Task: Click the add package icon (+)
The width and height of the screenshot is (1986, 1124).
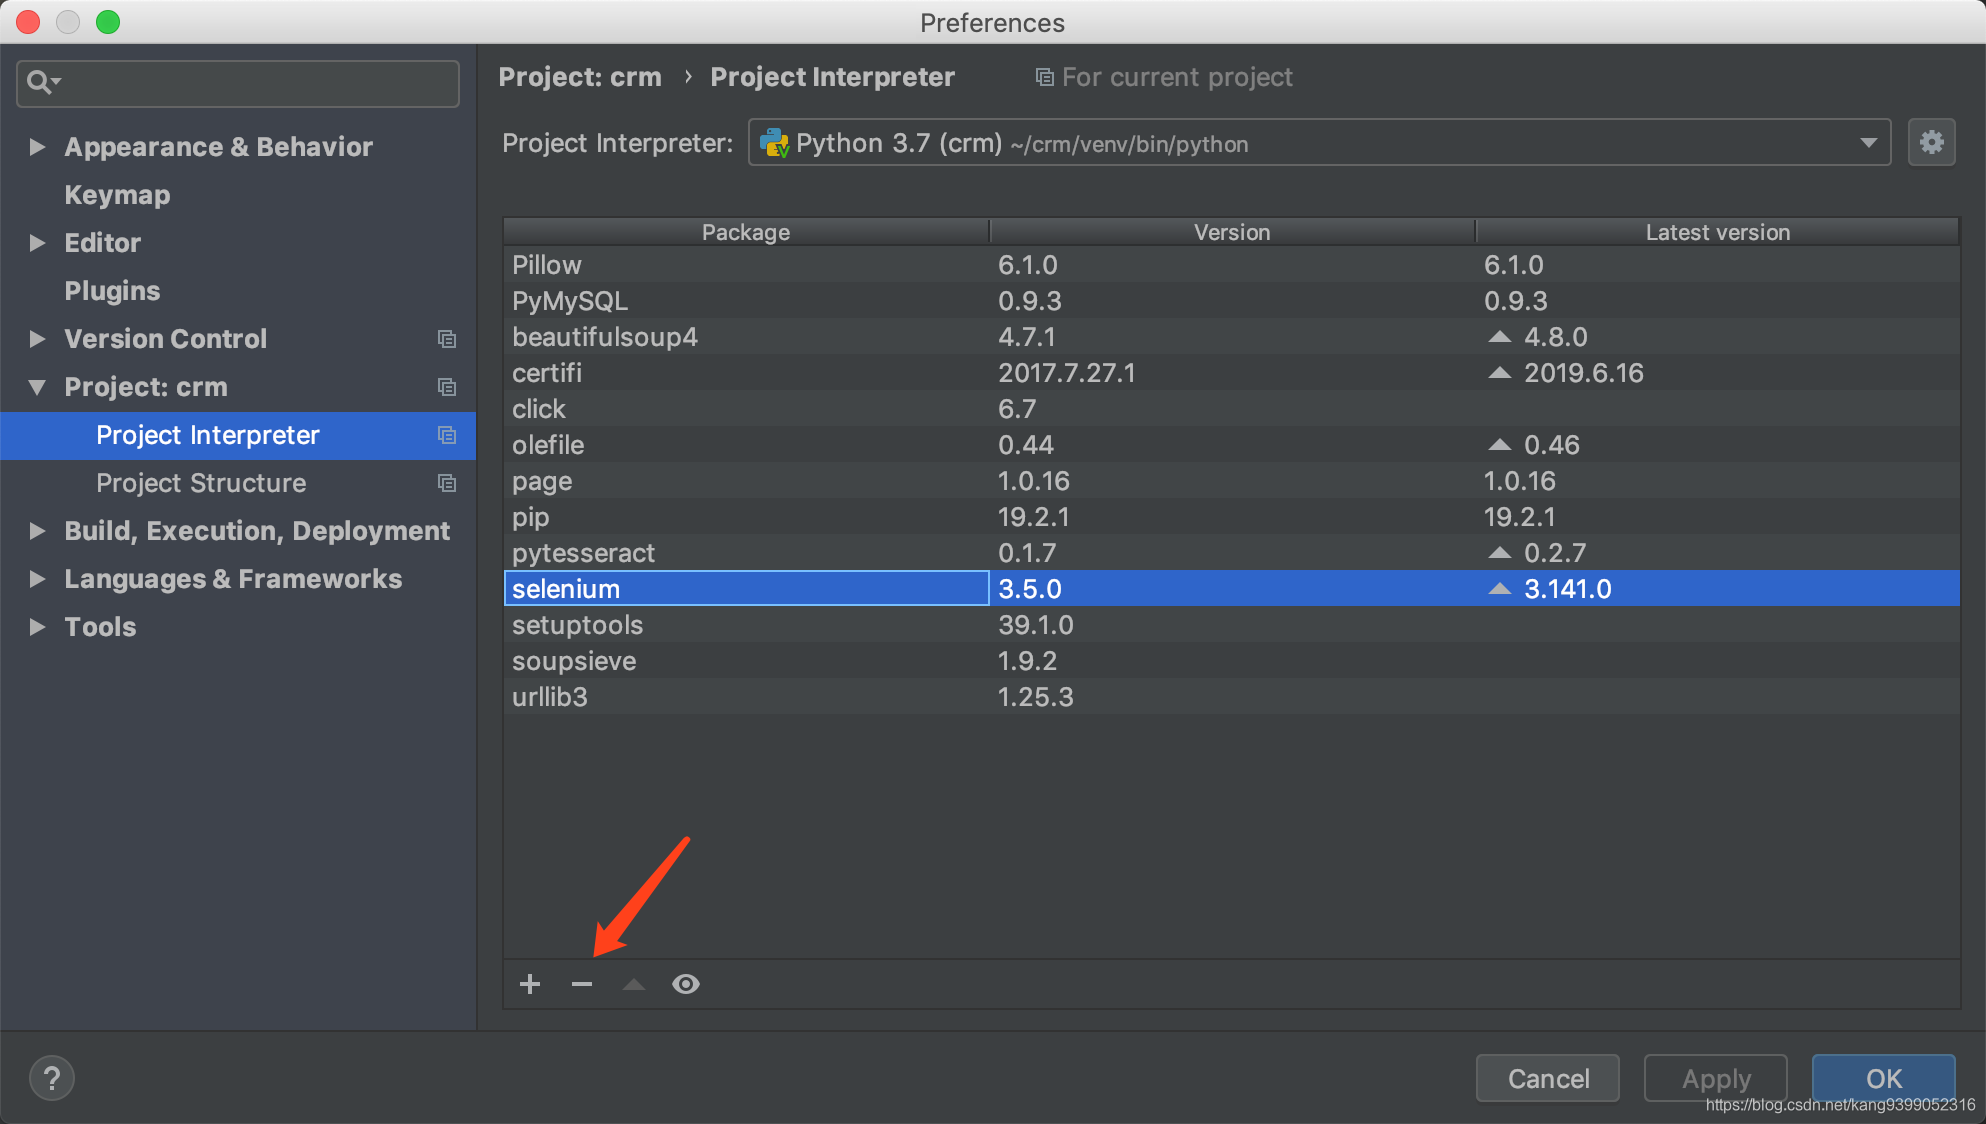Action: 532,984
